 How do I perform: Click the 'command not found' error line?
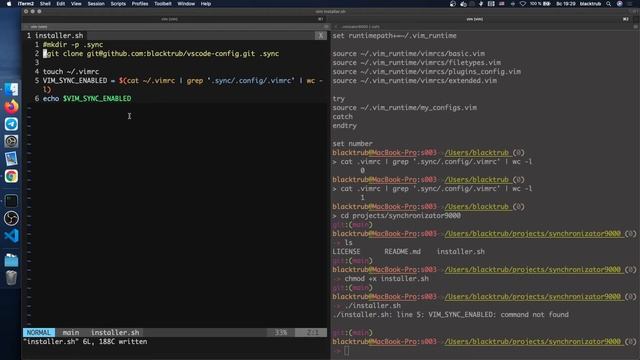(x=450, y=314)
